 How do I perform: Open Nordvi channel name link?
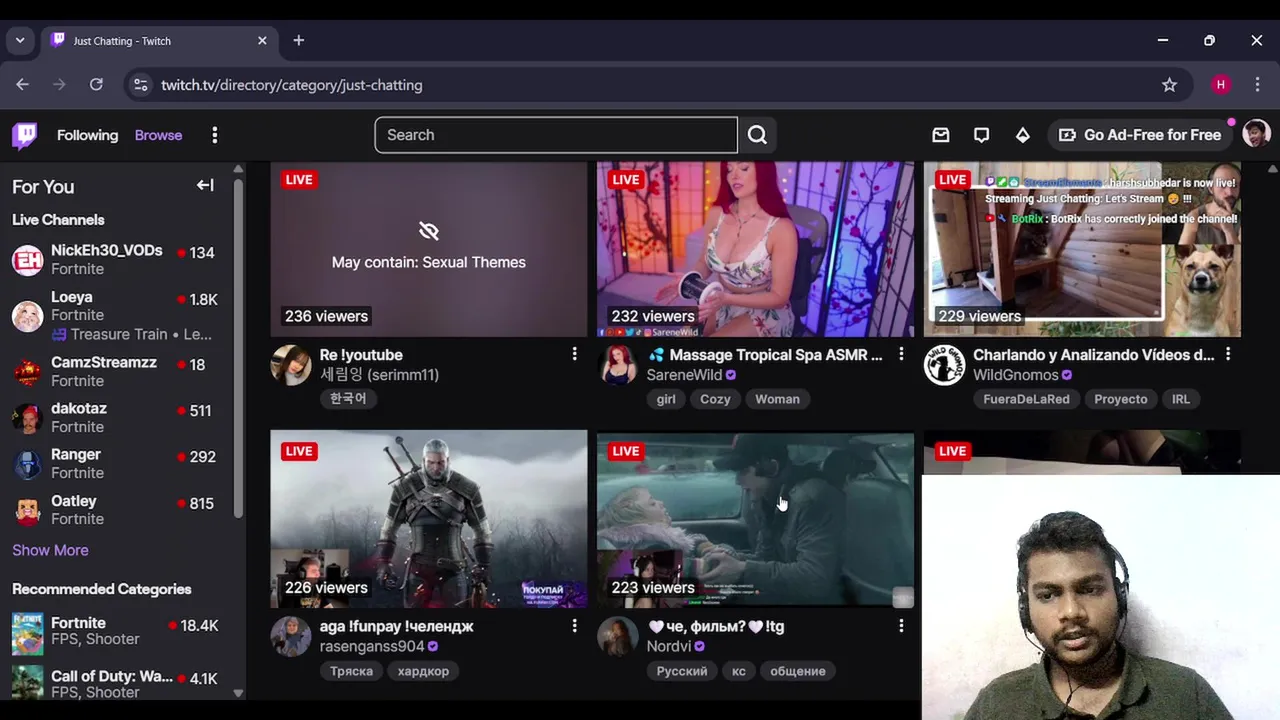pyautogui.click(x=669, y=646)
